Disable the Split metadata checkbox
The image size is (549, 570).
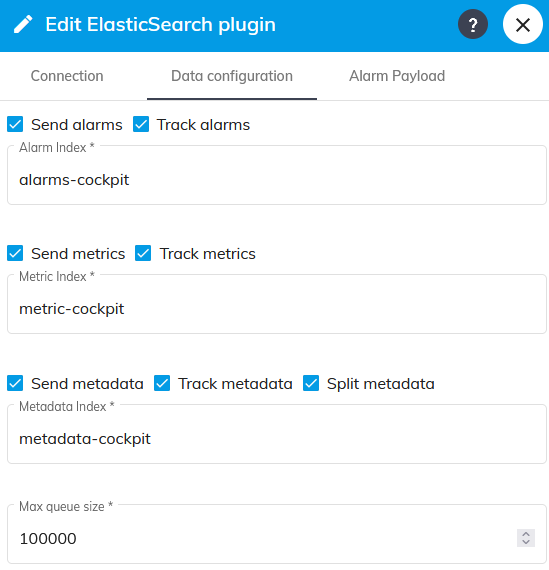point(311,384)
